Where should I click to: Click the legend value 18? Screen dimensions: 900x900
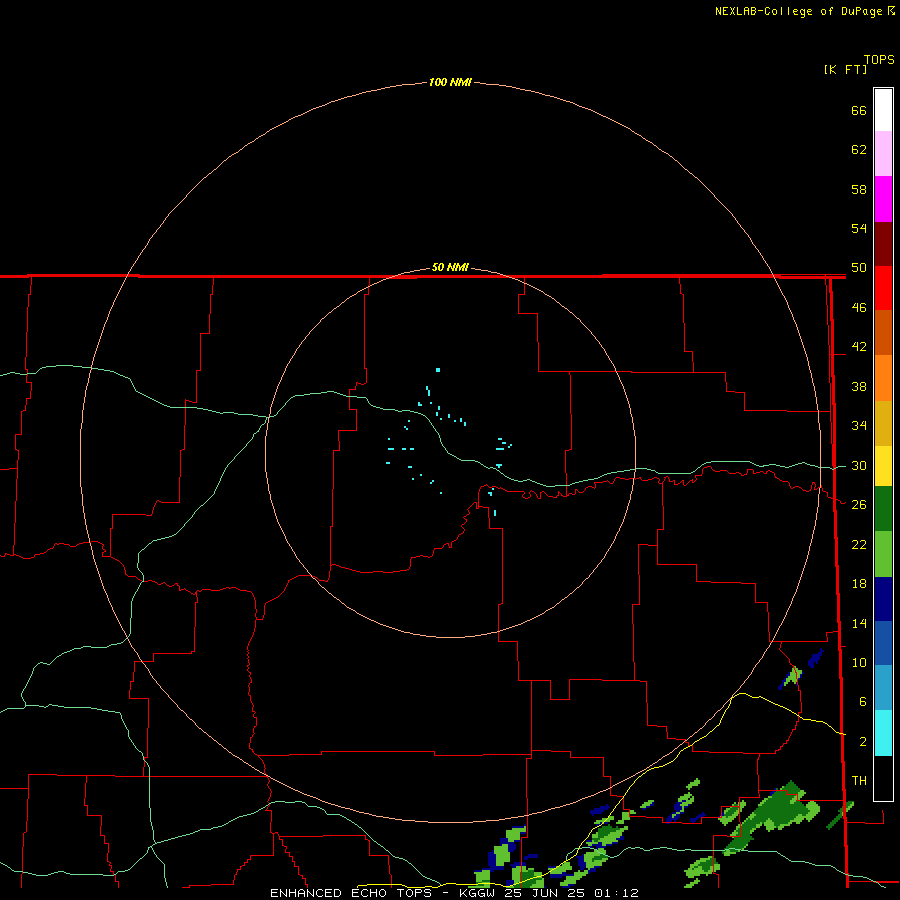[x=859, y=584]
